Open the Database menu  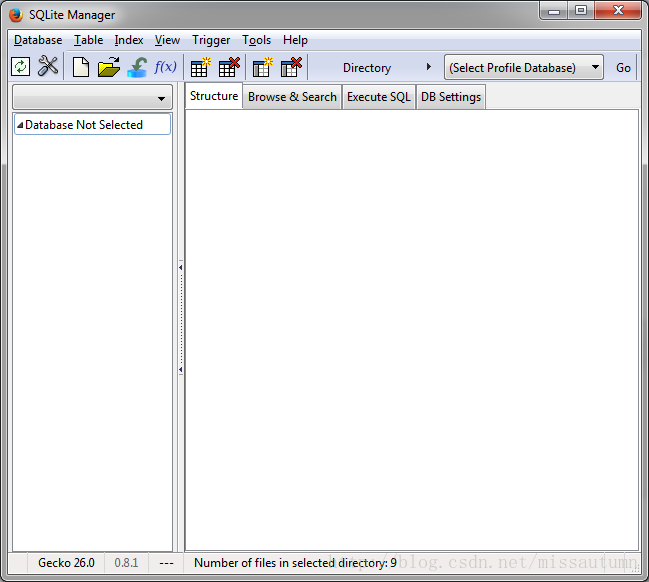pyautogui.click(x=38, y=40)
